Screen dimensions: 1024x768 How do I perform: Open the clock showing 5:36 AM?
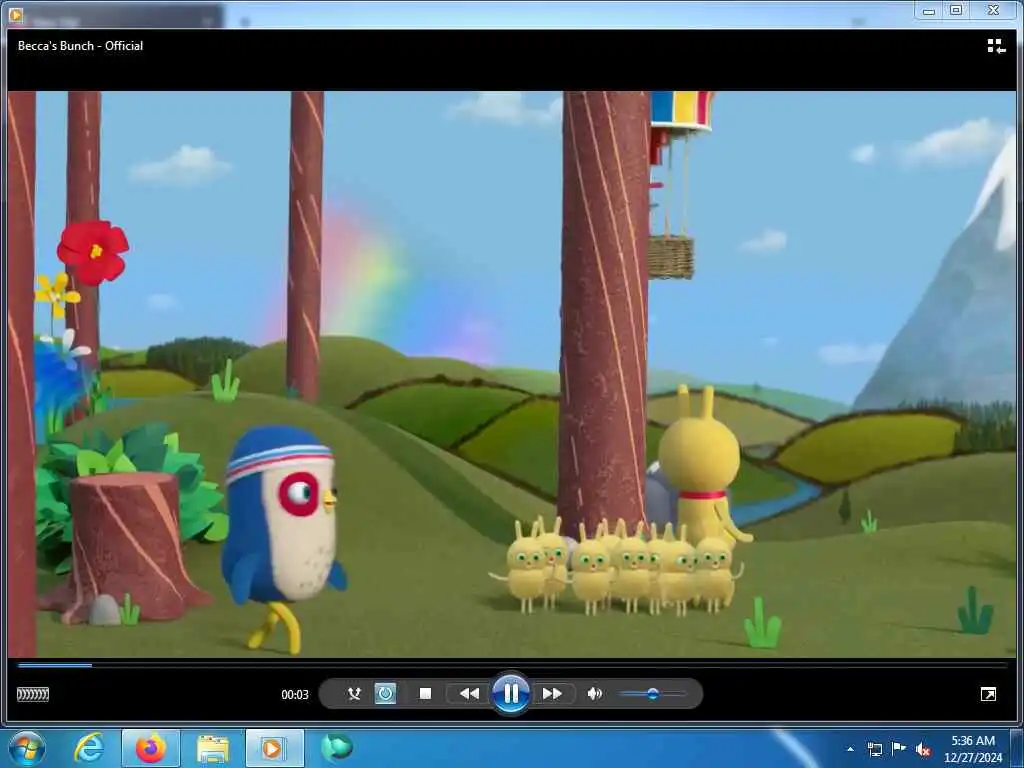pos(973,749)
